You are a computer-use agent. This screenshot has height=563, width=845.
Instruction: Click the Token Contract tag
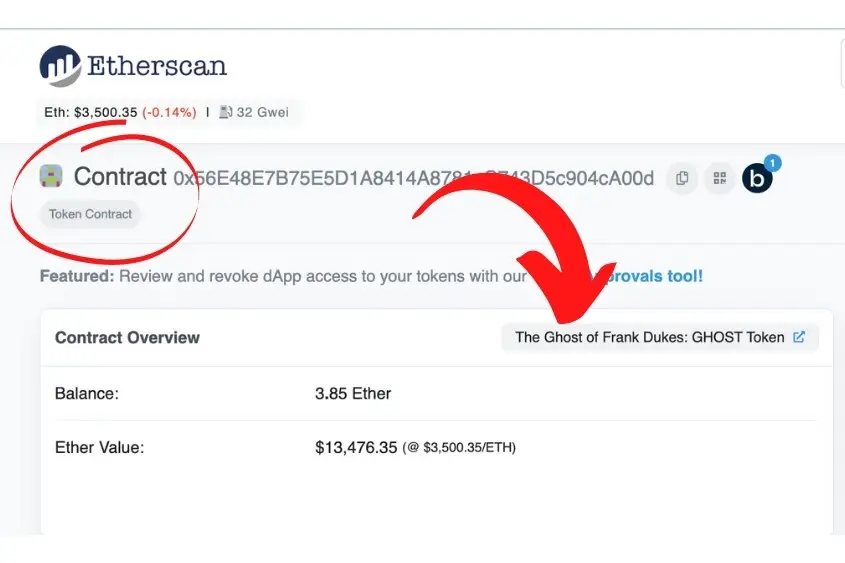(90, 214)
